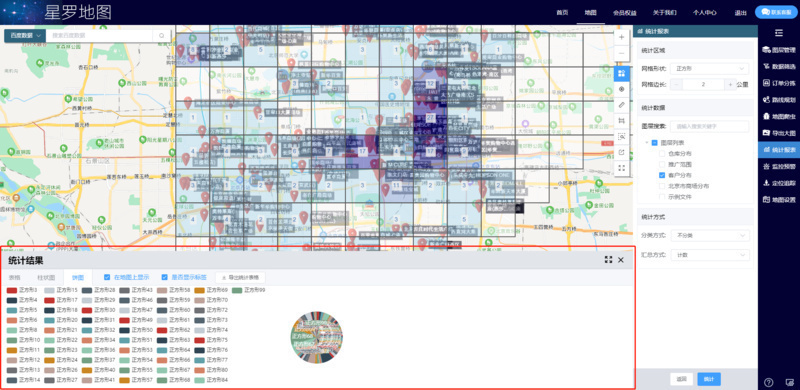Screen dimensions: 800x390
Task: Click the pie chart in the results panel
Action: pyautogui.click(x=316, y=337)
